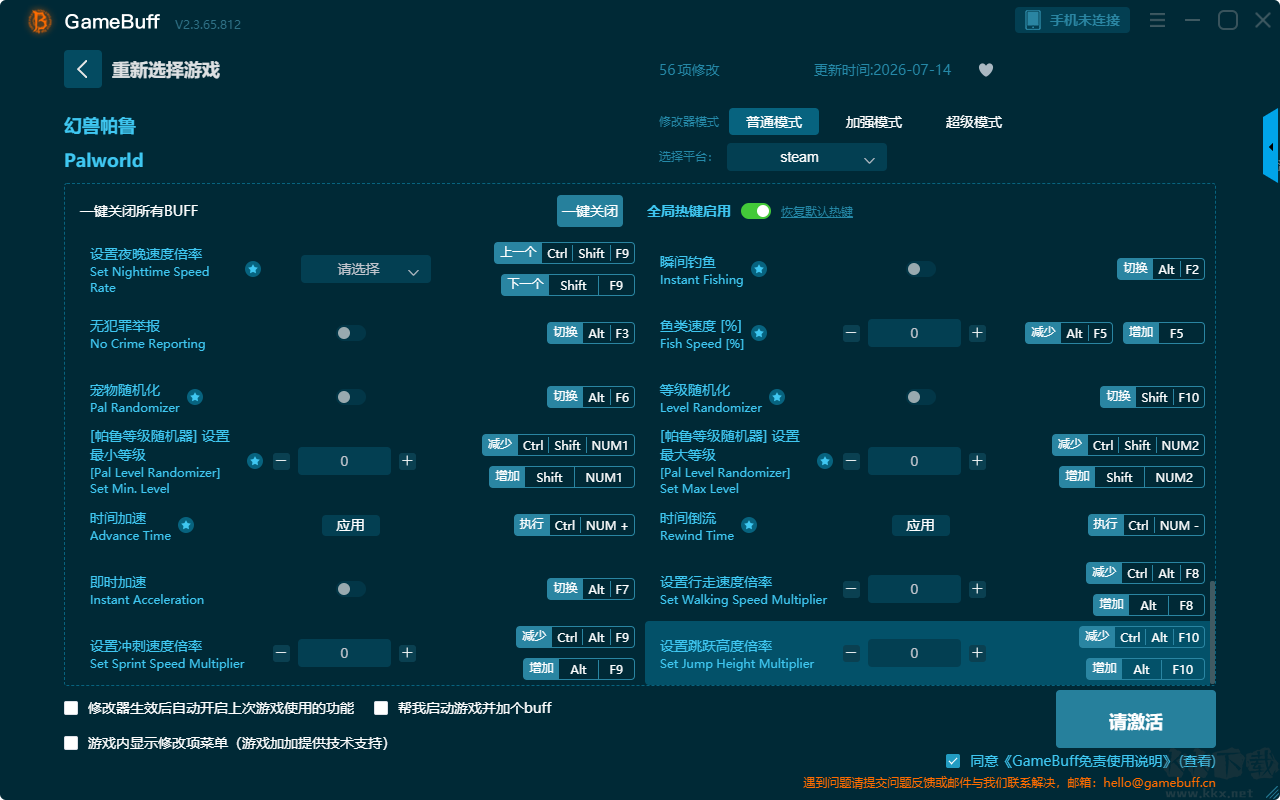This screenshot has width=1280, height=800.
Task: Click star icon beside Rewind Time
Action: (749, 525)
